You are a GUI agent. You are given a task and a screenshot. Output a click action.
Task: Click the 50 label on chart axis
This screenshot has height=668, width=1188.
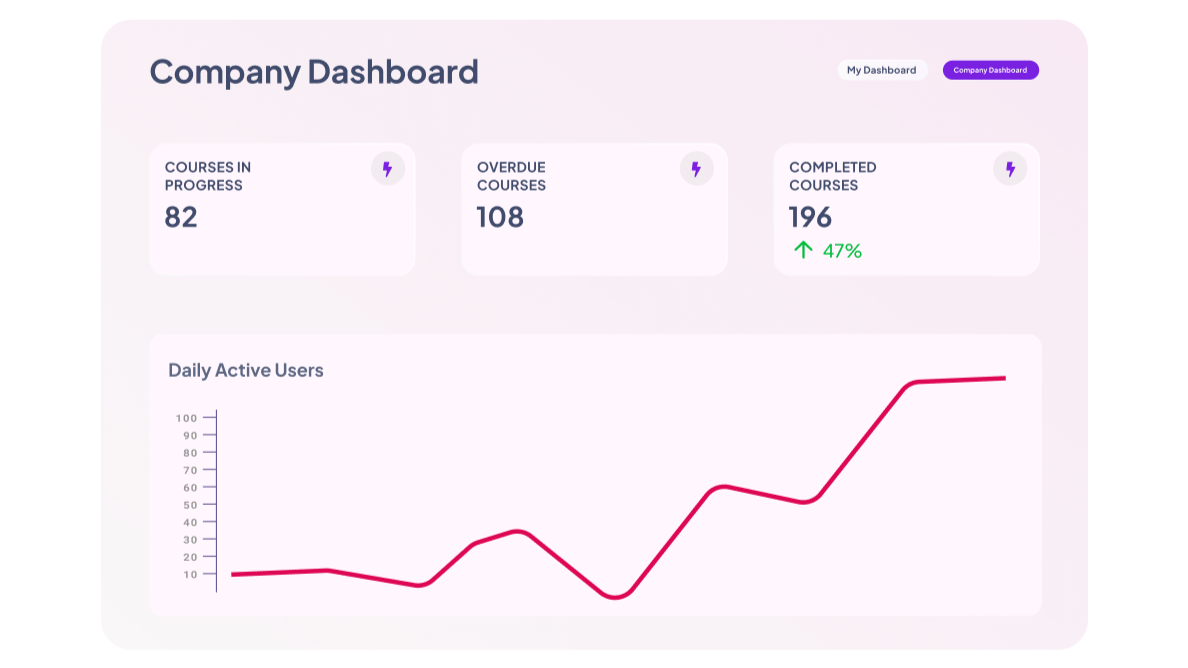[190, 505]
